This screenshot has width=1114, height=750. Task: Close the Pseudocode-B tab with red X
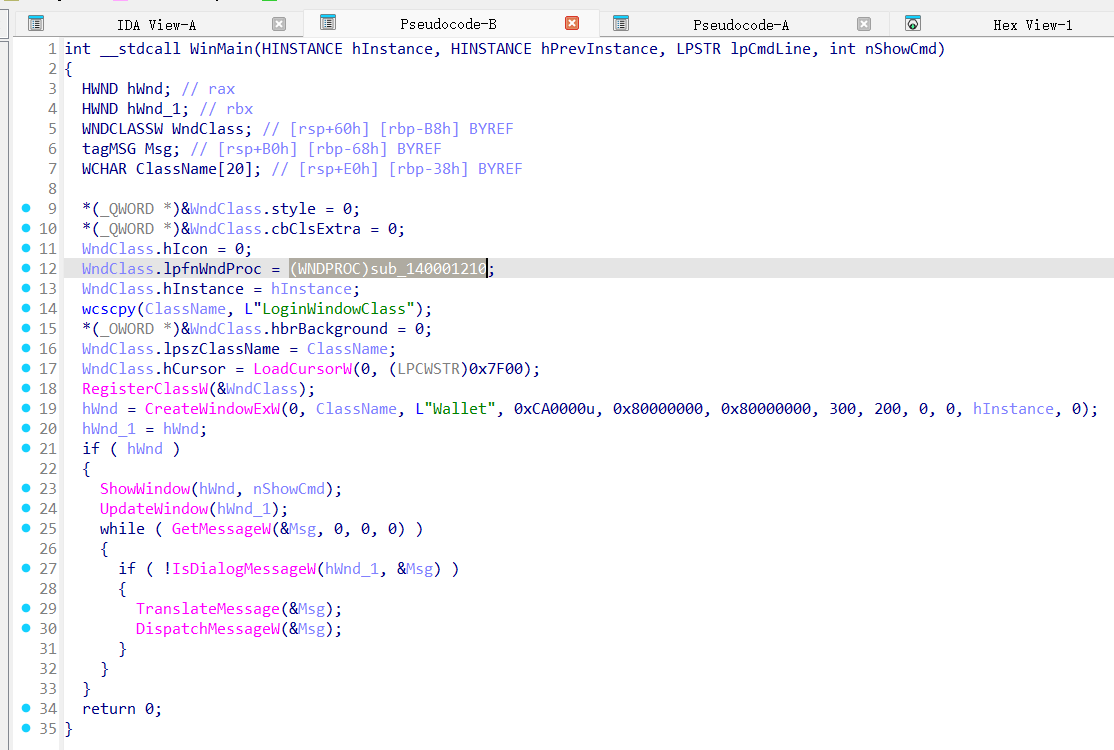click(572, 23)
